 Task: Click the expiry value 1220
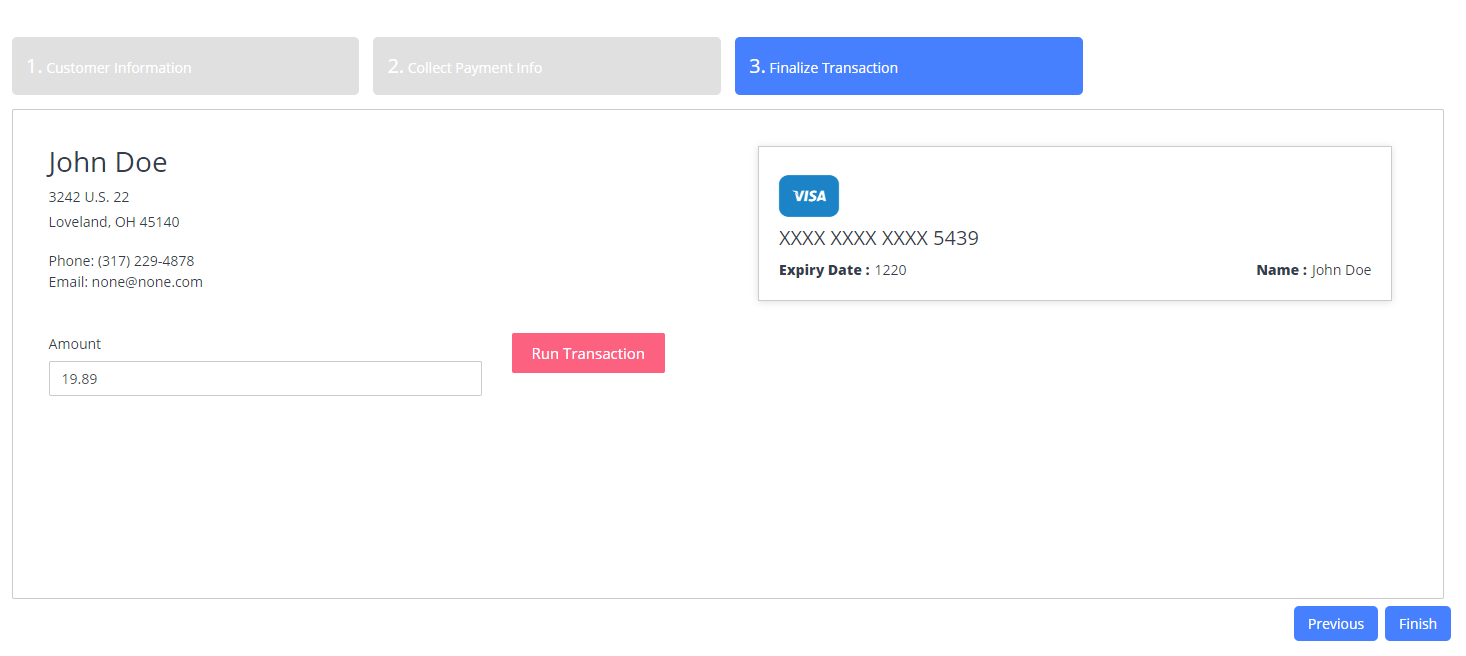[890, 270]
